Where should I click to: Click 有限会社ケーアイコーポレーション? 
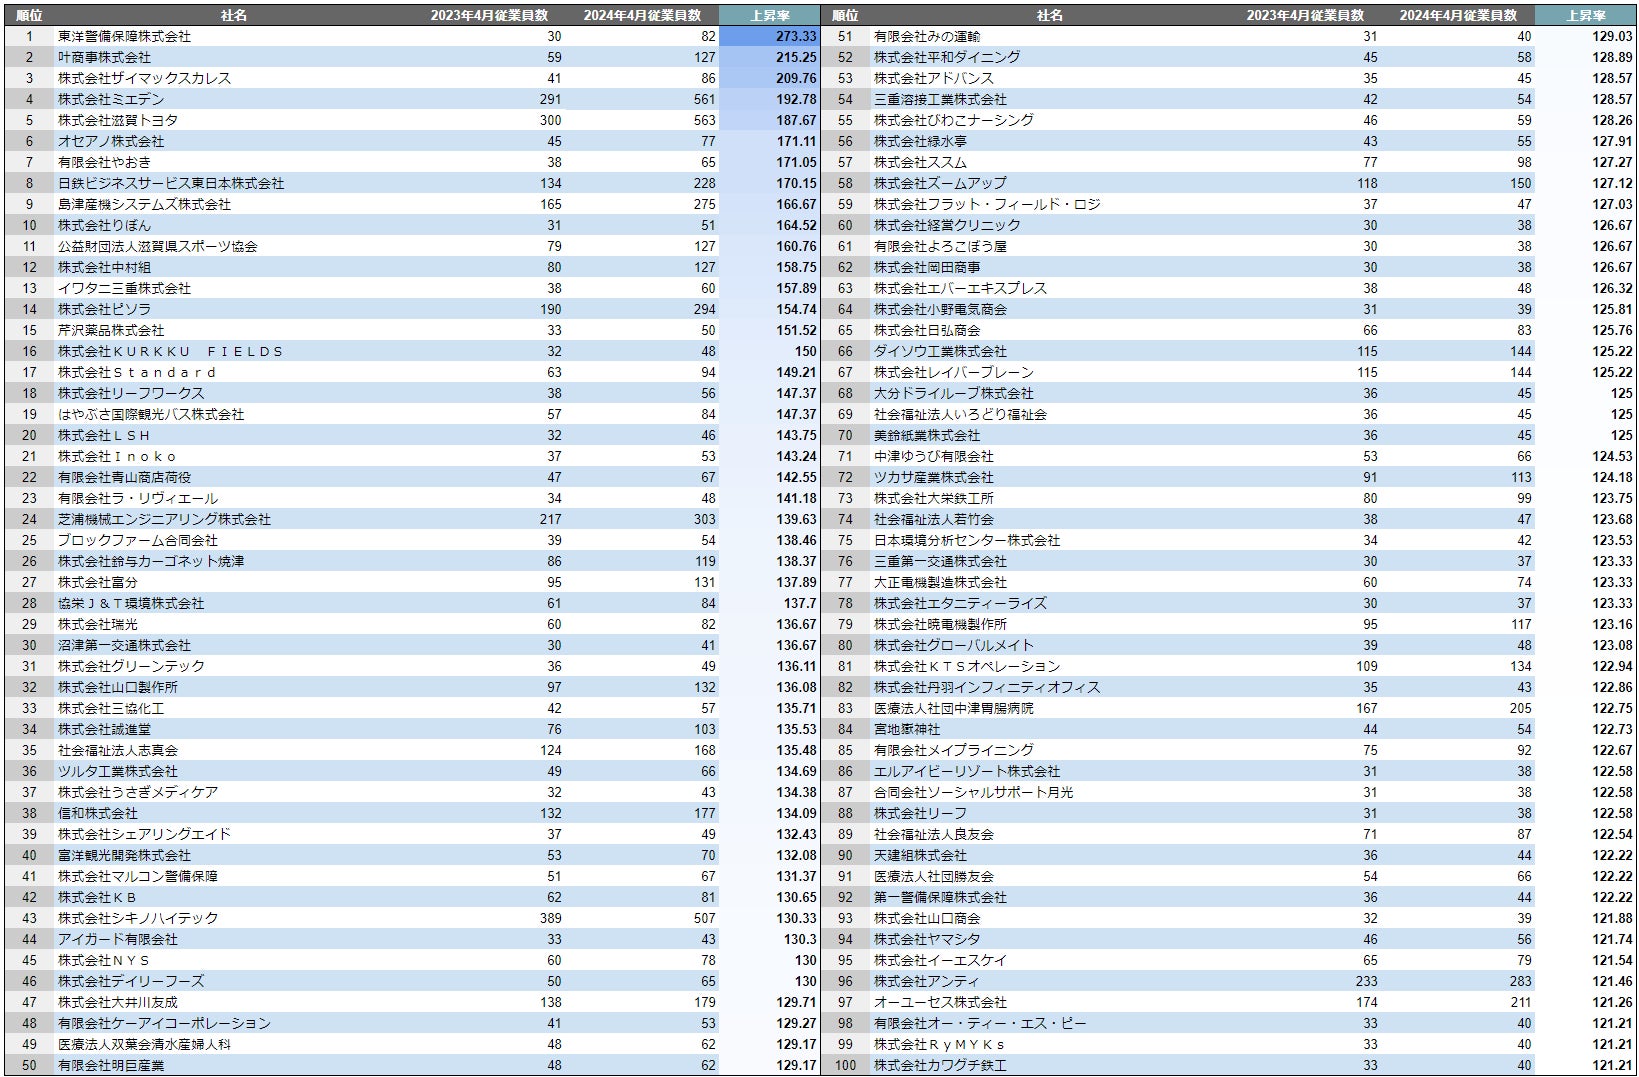click(x=164, y=1023)
